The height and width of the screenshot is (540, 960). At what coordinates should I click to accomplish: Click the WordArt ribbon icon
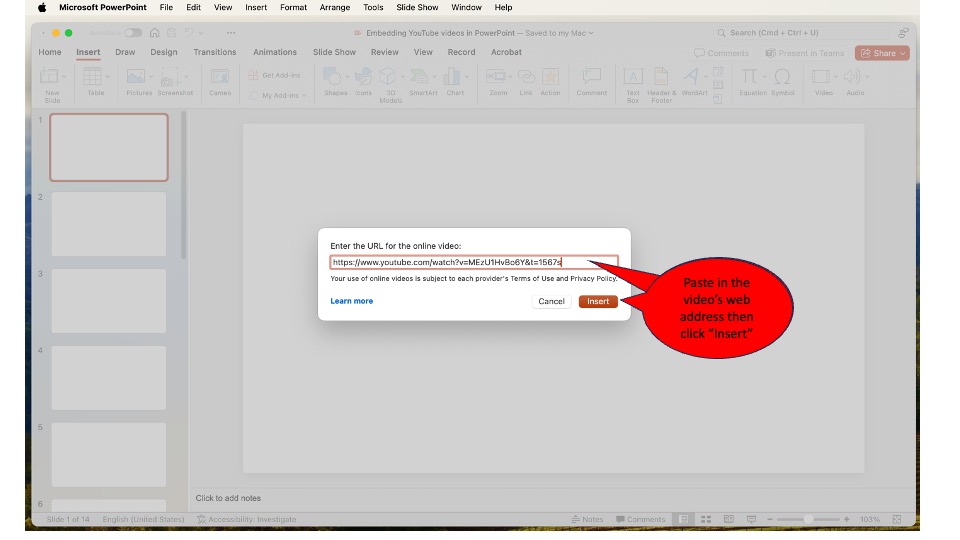691,77
